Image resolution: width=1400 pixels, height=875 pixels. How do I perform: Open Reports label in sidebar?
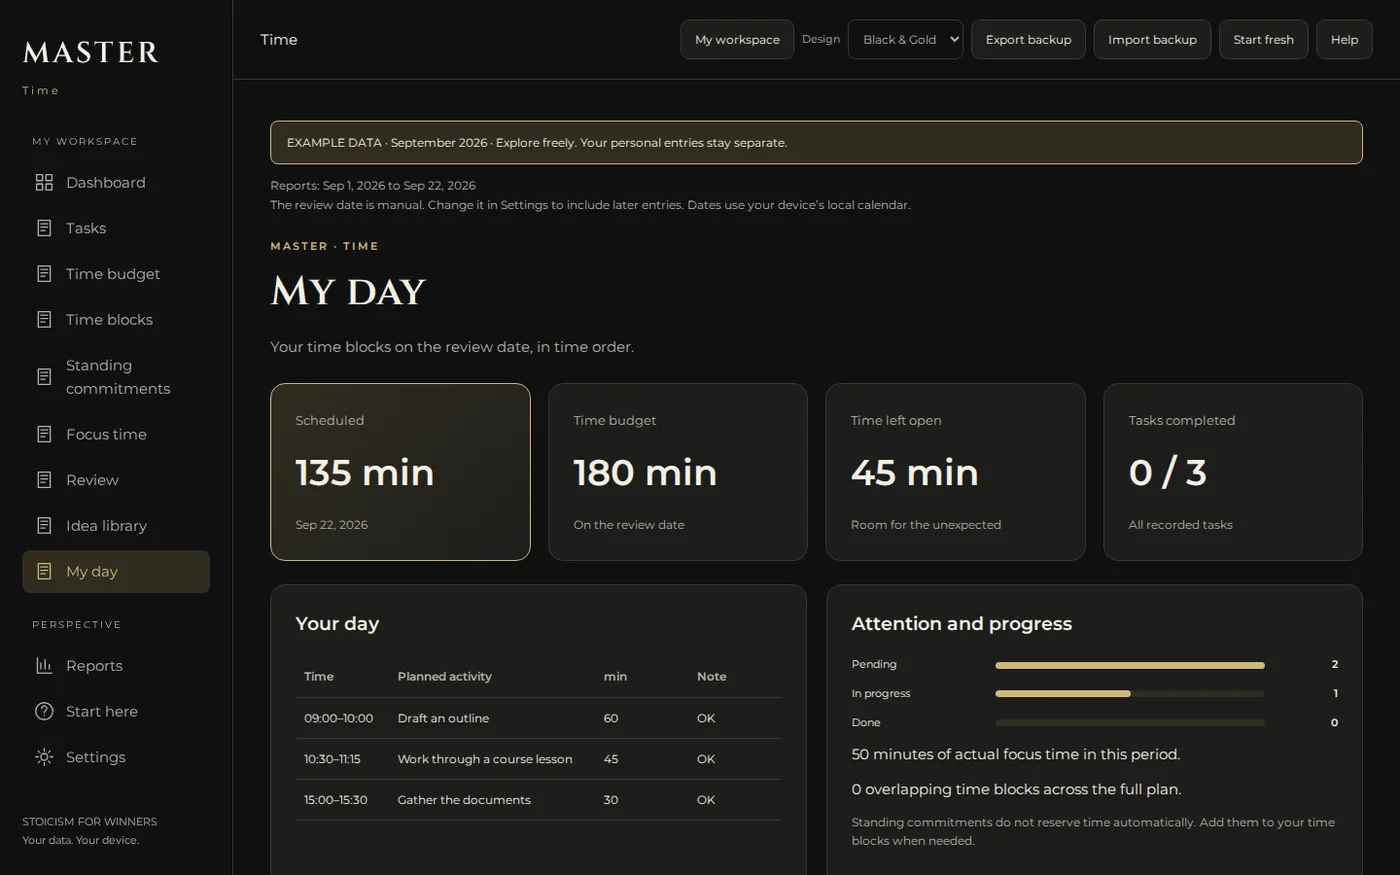(94, 666)
